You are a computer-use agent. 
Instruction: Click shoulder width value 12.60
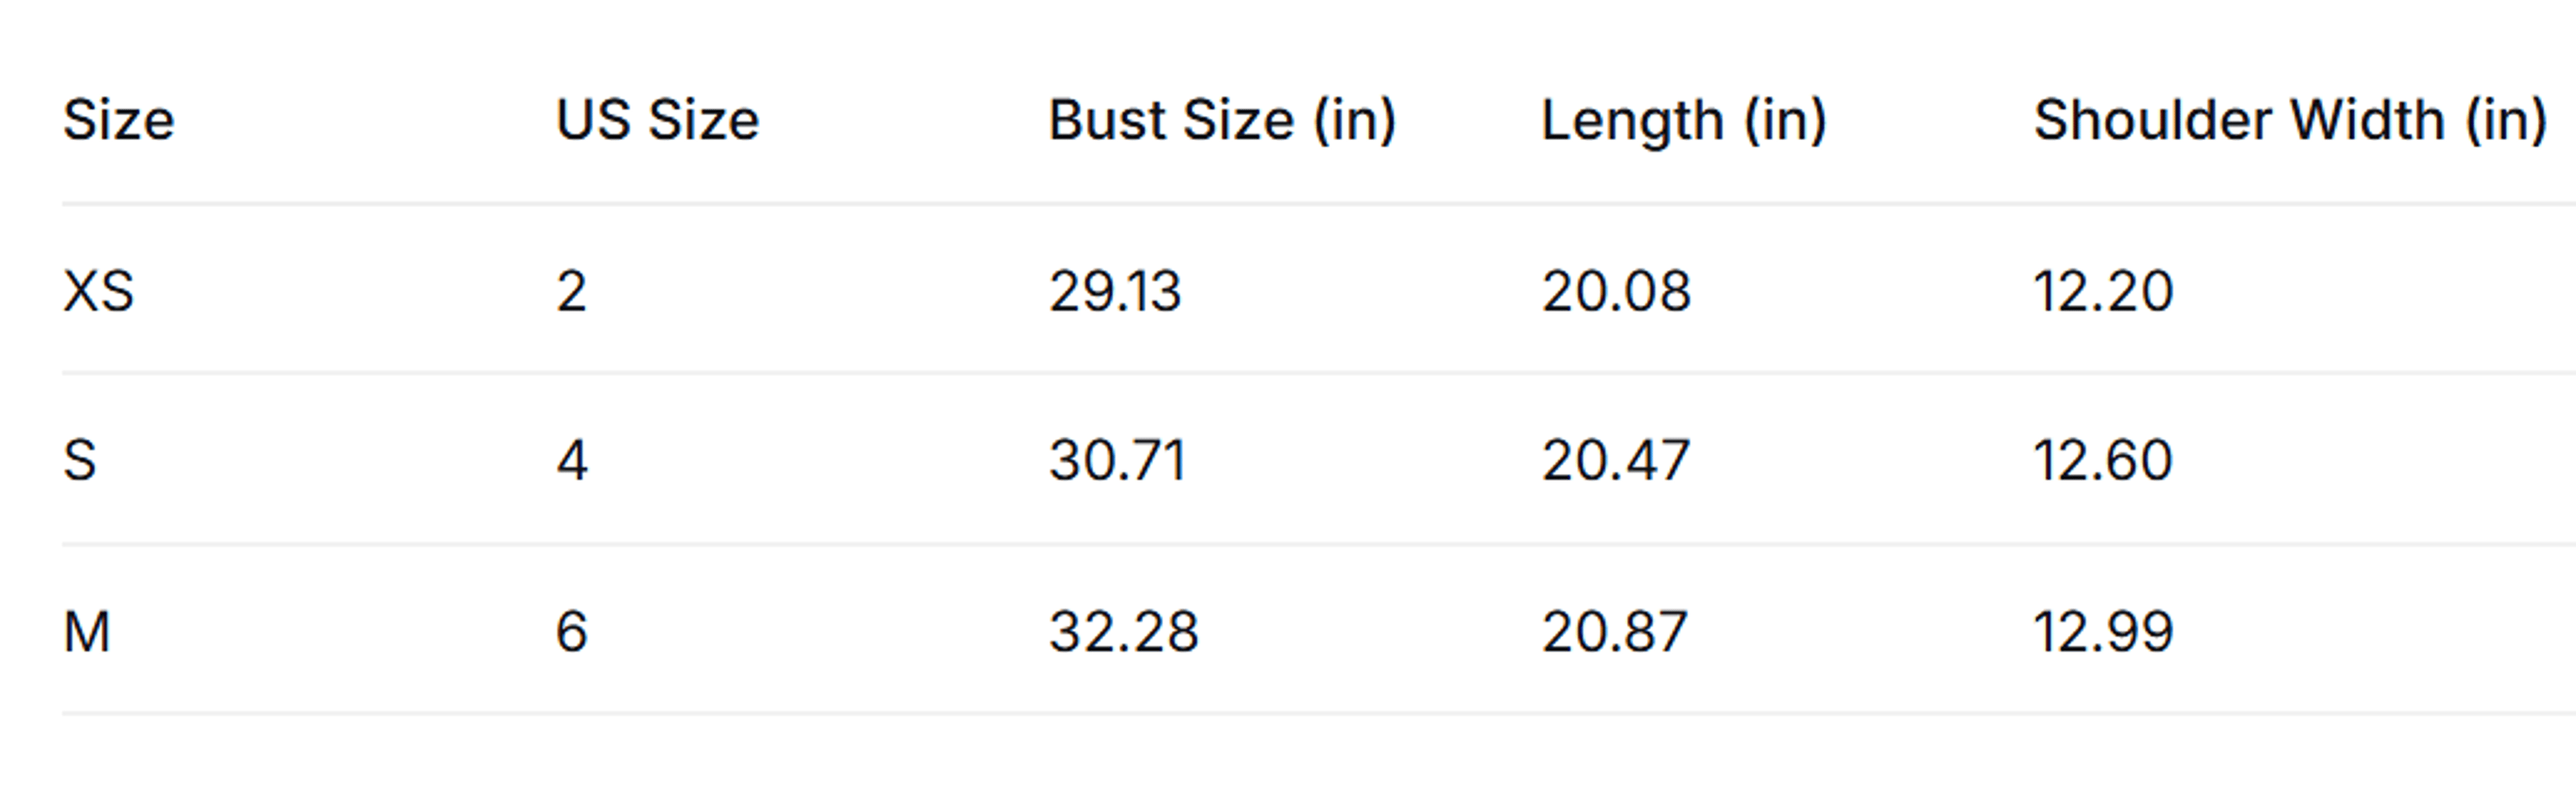pyautogui.click(x=2104, y=461)
